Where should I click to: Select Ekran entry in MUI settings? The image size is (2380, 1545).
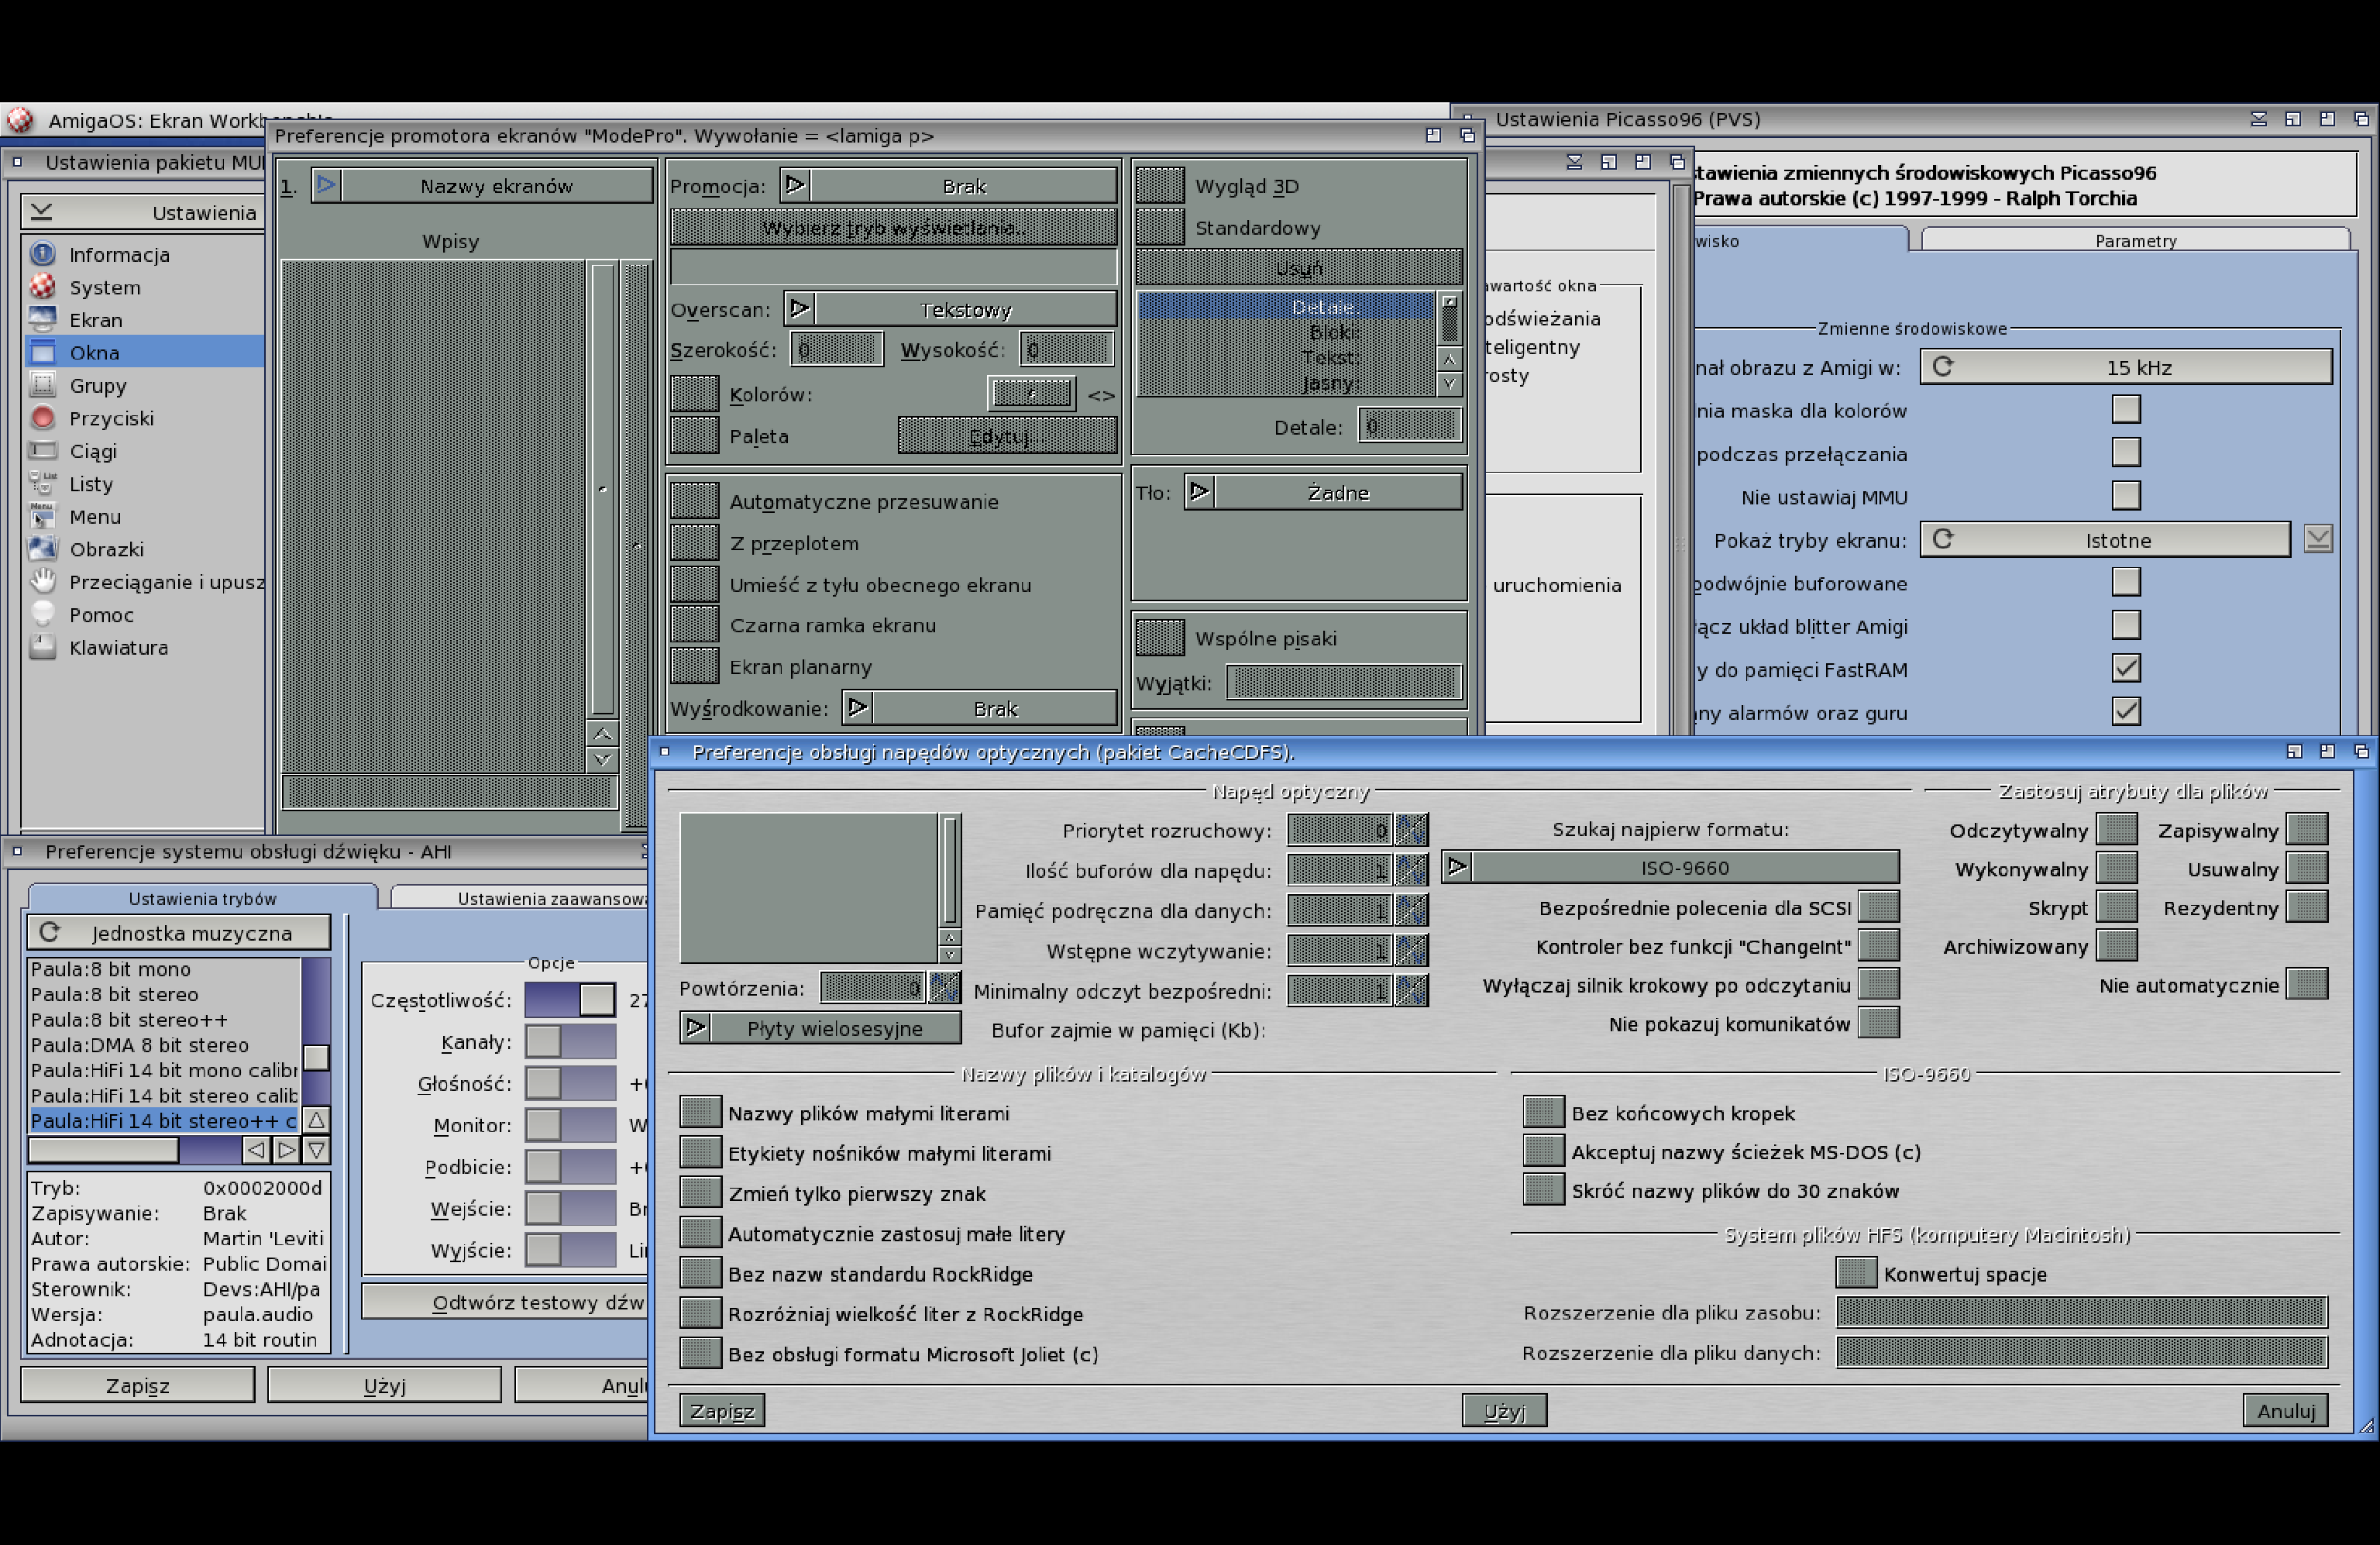(146, 320)
